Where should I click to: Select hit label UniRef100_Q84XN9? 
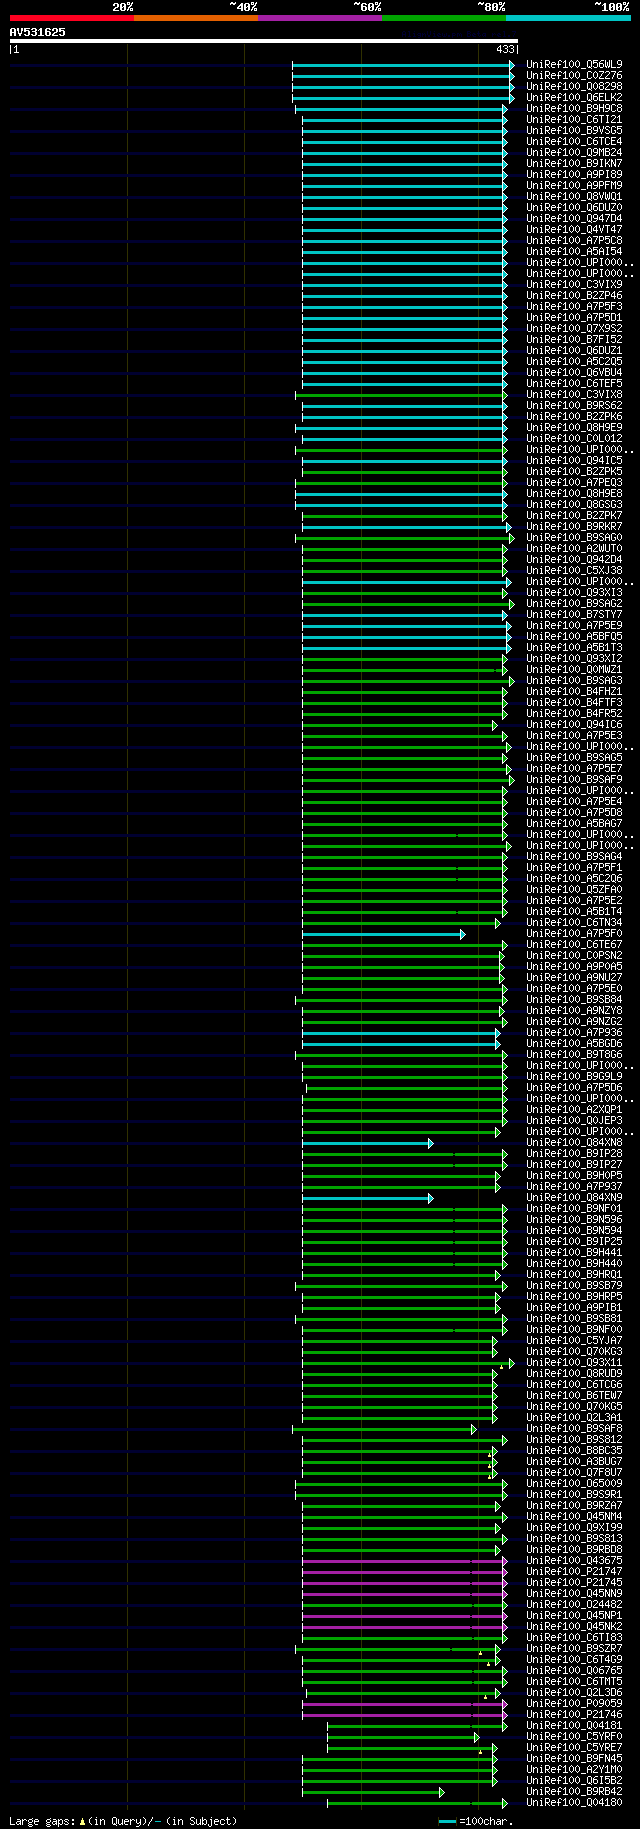574,1198
